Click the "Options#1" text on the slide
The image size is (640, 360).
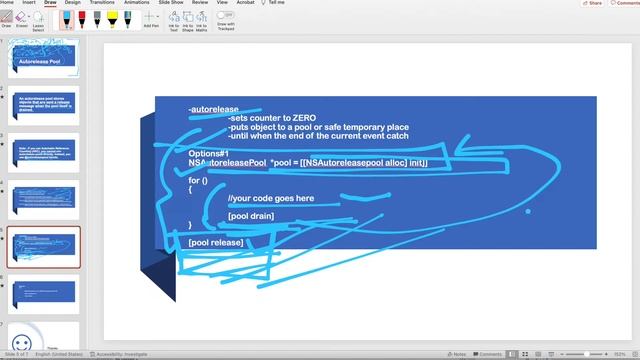tap(209, 153)
